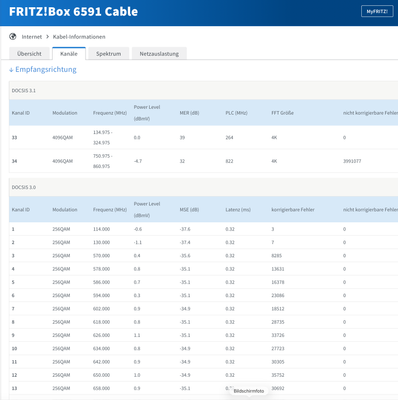Click correctable errors value 18512
This screenshot has height=400, width=398.
click(278, 309)
